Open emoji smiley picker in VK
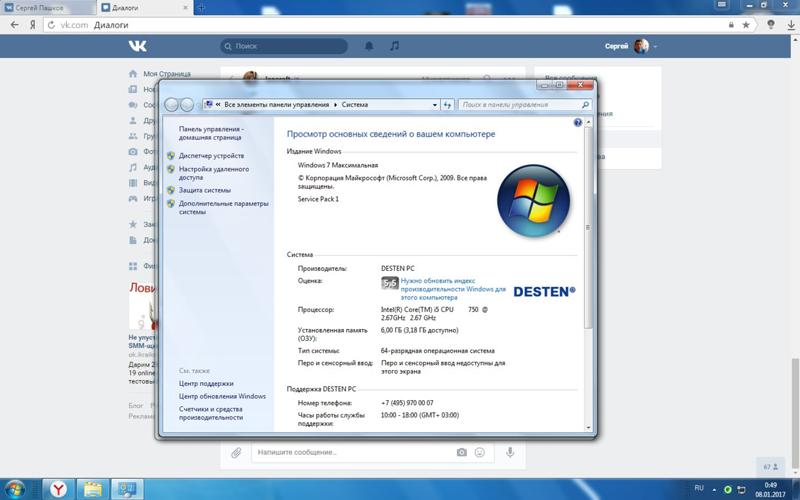This screenshot has height=500, width=800. click(x=480, y=452)
